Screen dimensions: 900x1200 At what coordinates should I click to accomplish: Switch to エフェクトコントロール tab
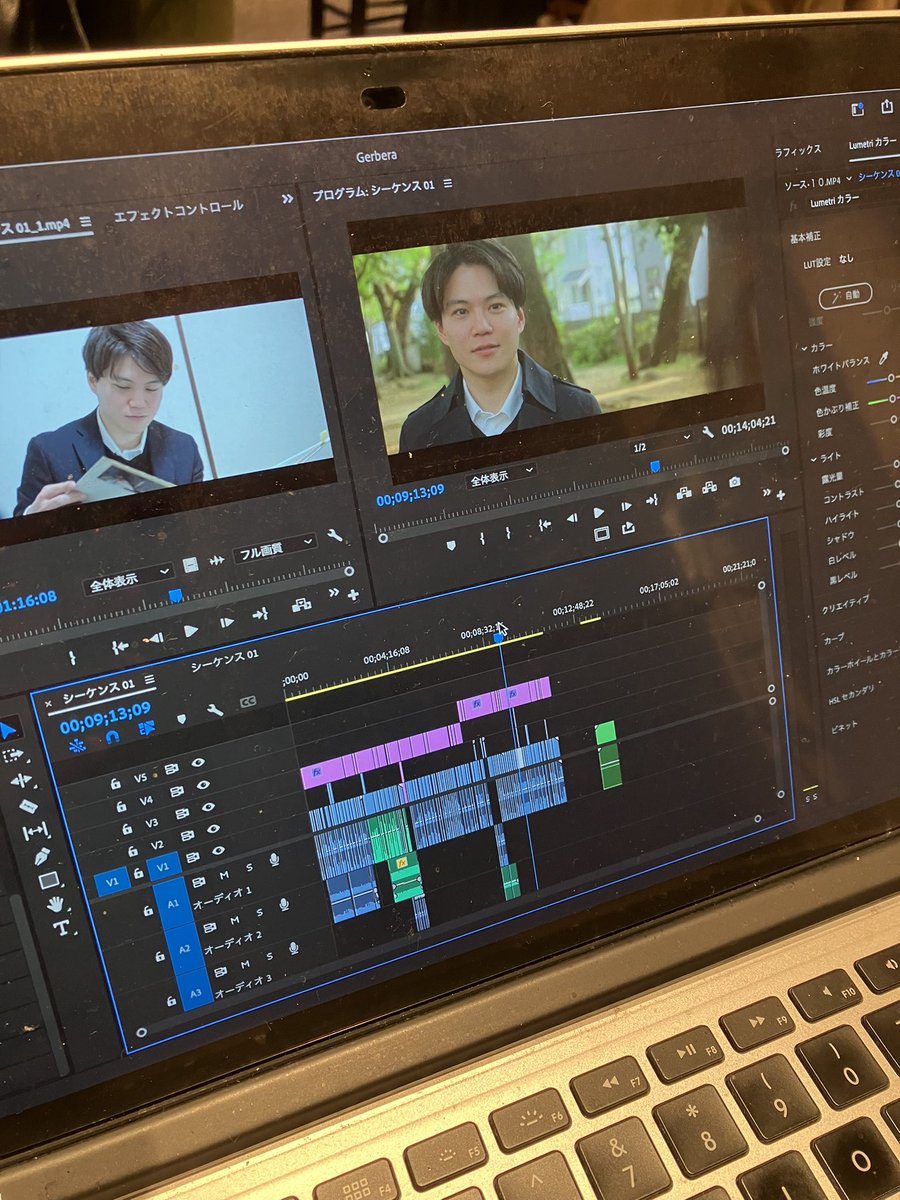(178, 212)
